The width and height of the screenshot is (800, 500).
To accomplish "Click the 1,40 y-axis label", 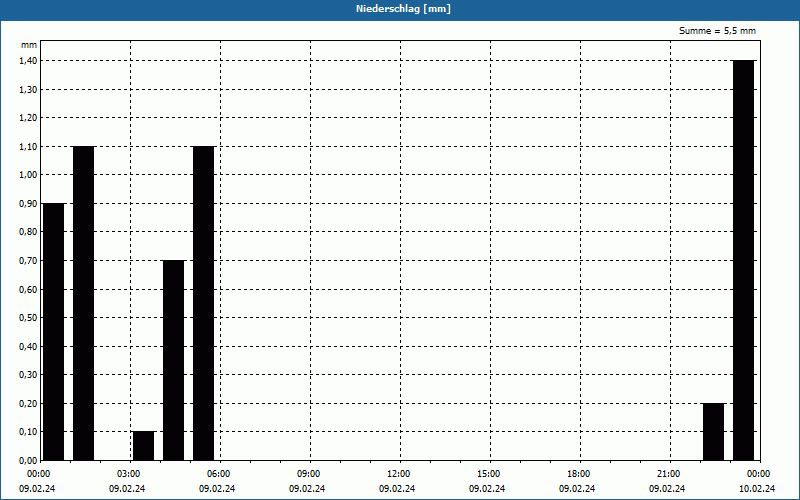I will (x=28, y=61).
